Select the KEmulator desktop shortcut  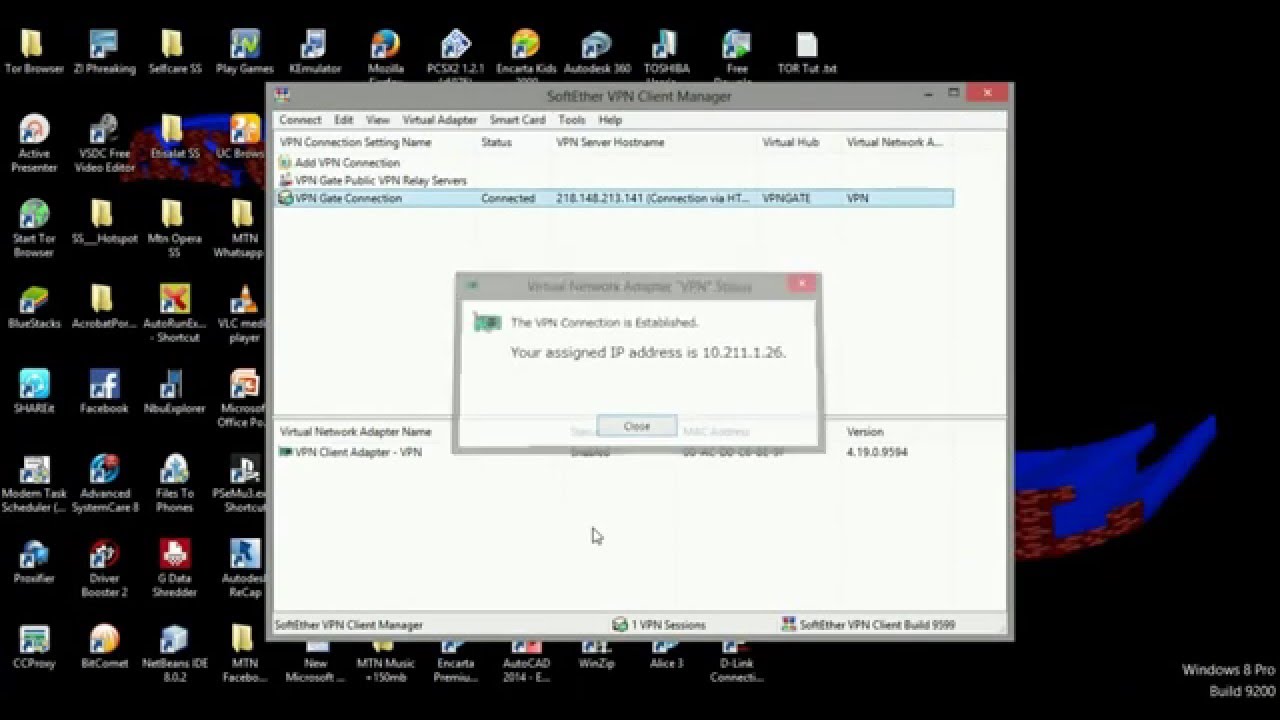(x=314, y=53)
